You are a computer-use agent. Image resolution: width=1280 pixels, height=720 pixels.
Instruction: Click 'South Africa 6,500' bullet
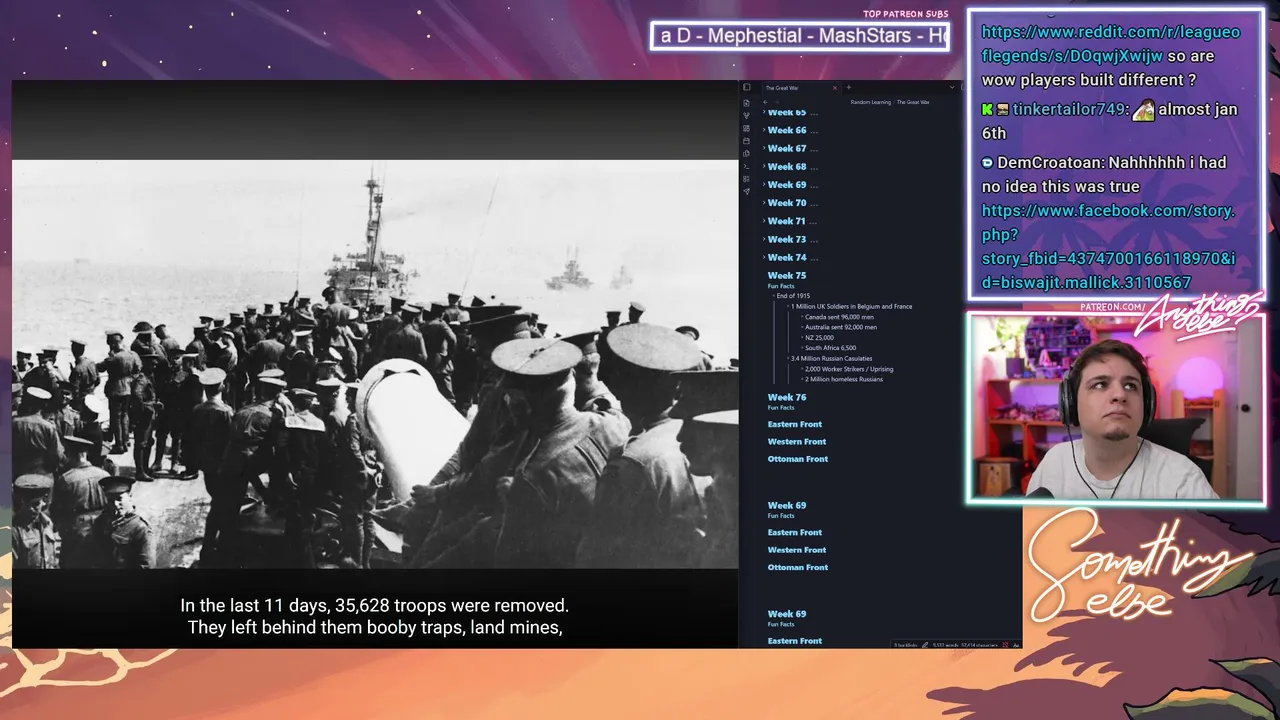(x=830, y=348)
